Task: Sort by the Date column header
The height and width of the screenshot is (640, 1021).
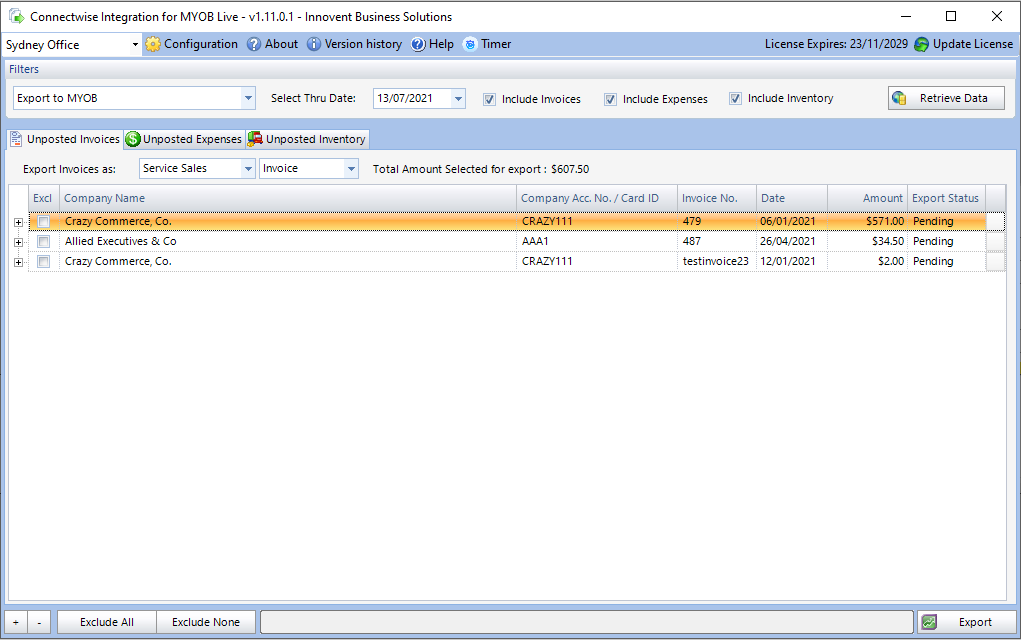Action: (792, 199)
